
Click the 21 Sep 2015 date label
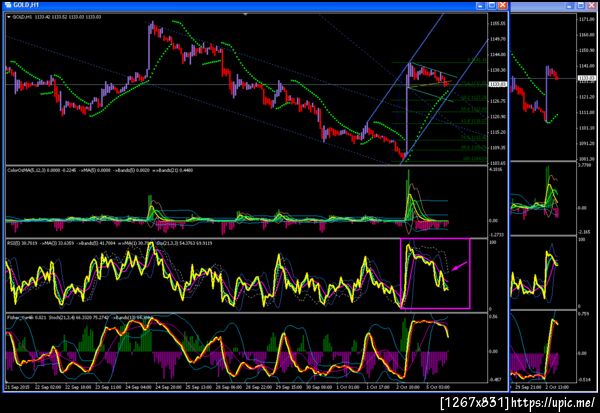(16, 387)
